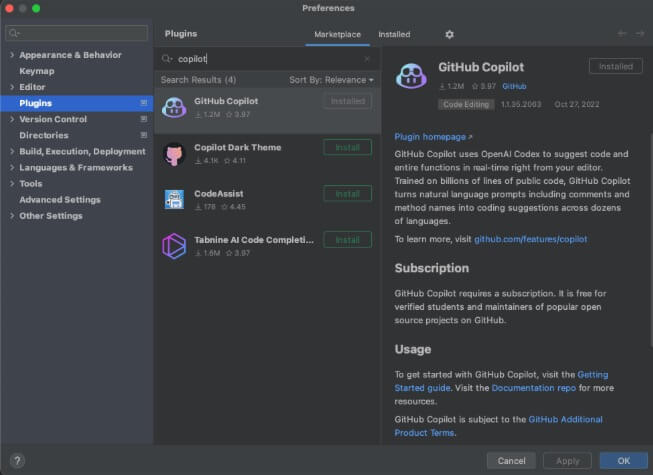The image size is (653, 475).
Task: Click the plugin search field
Action: 265,59
